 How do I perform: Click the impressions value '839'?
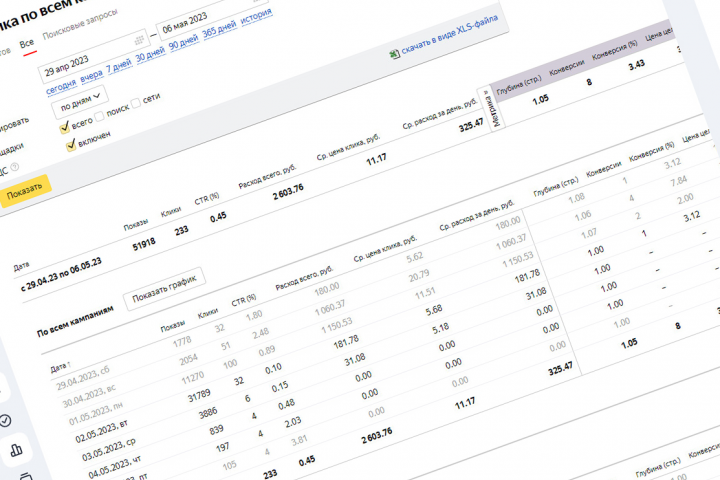point(216,430)
